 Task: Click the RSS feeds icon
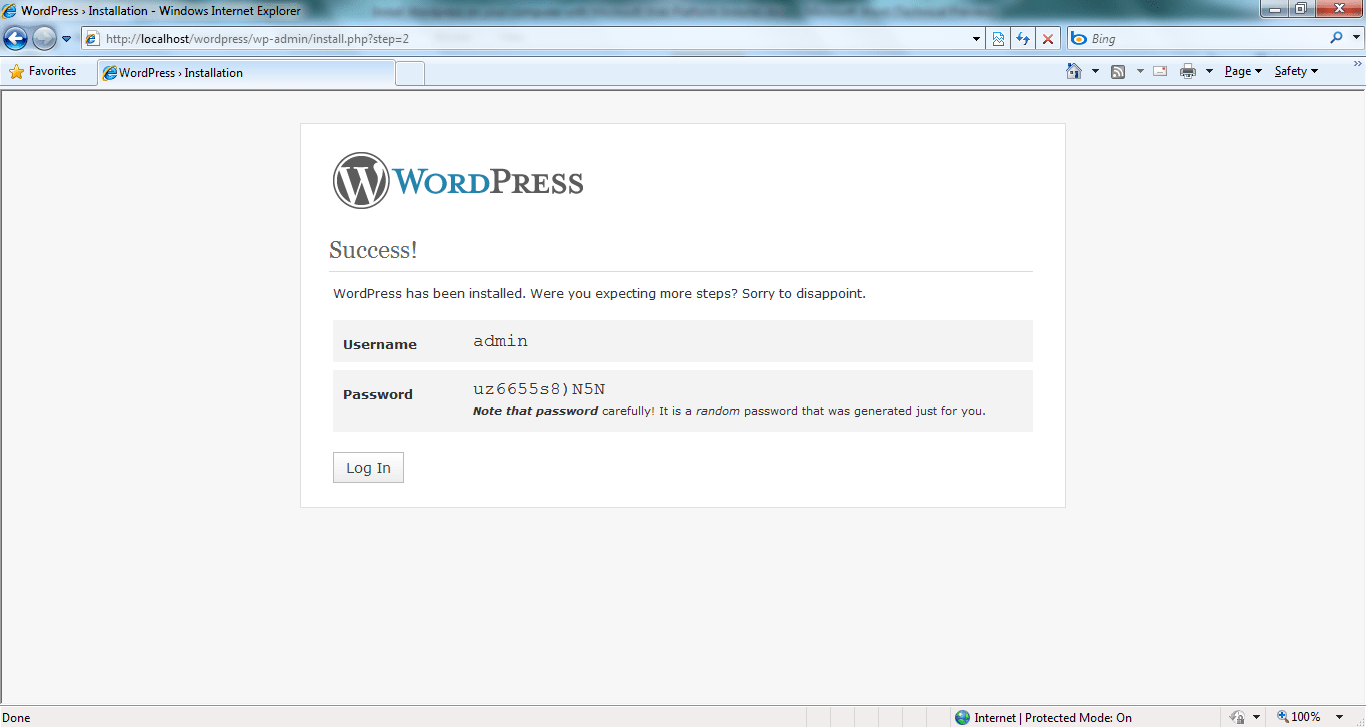pos(1118,71)
